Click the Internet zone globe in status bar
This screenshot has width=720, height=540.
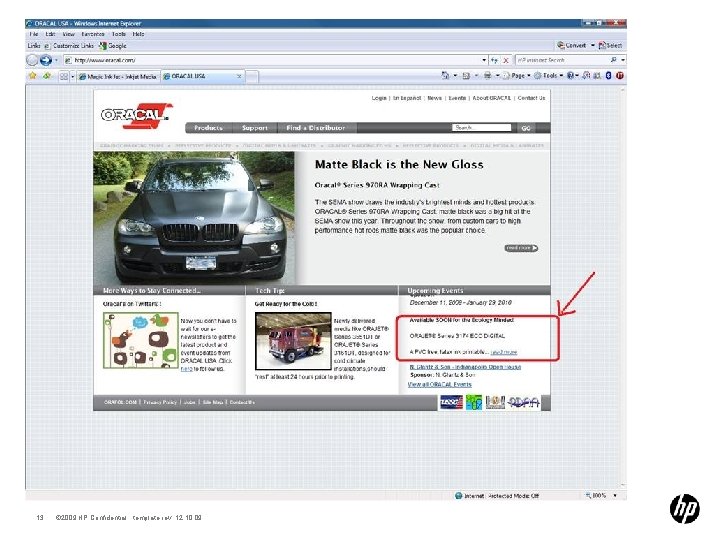pos(458,496)
